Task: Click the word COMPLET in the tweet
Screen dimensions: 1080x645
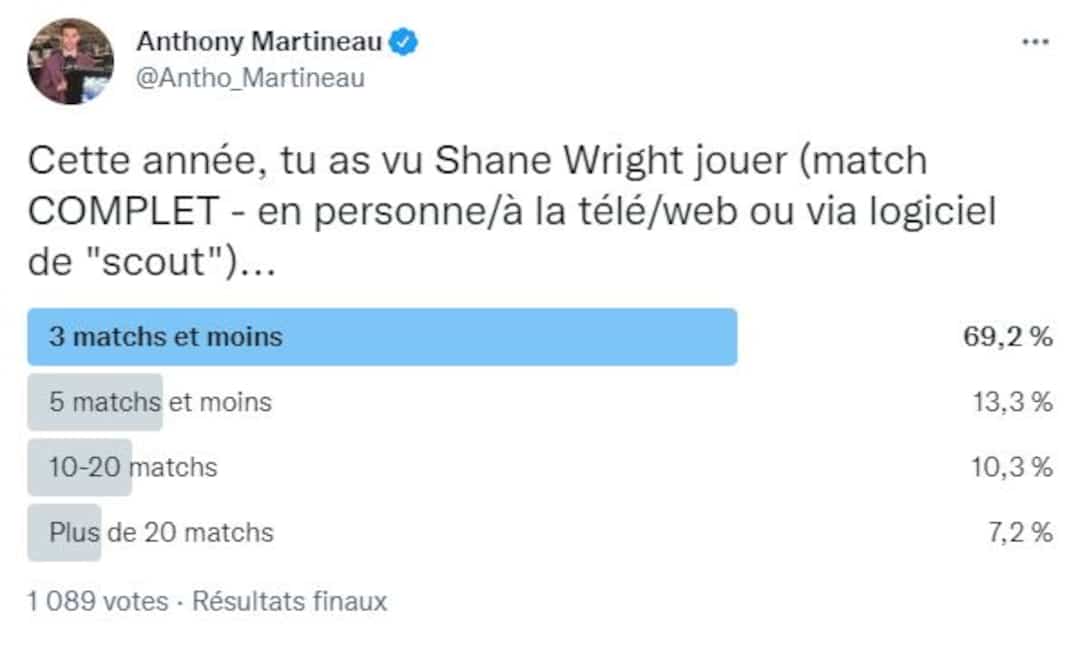Action: (x=123, y=211)
